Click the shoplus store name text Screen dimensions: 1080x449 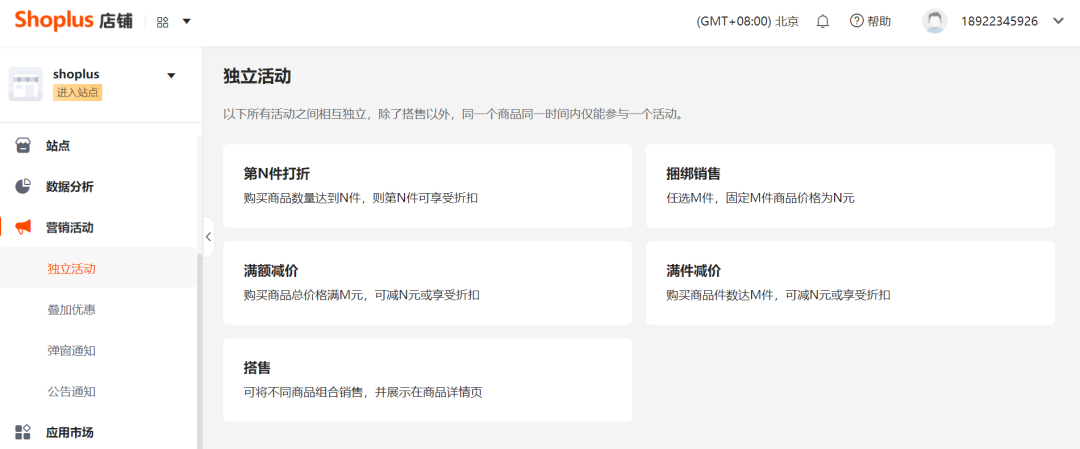[x=76, y=74]
